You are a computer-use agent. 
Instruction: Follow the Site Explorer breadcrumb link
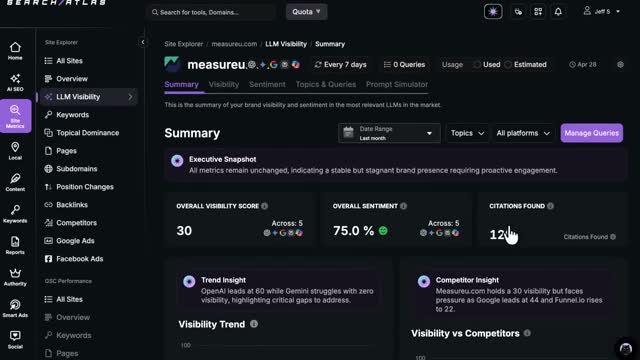(x=184, y=44)
